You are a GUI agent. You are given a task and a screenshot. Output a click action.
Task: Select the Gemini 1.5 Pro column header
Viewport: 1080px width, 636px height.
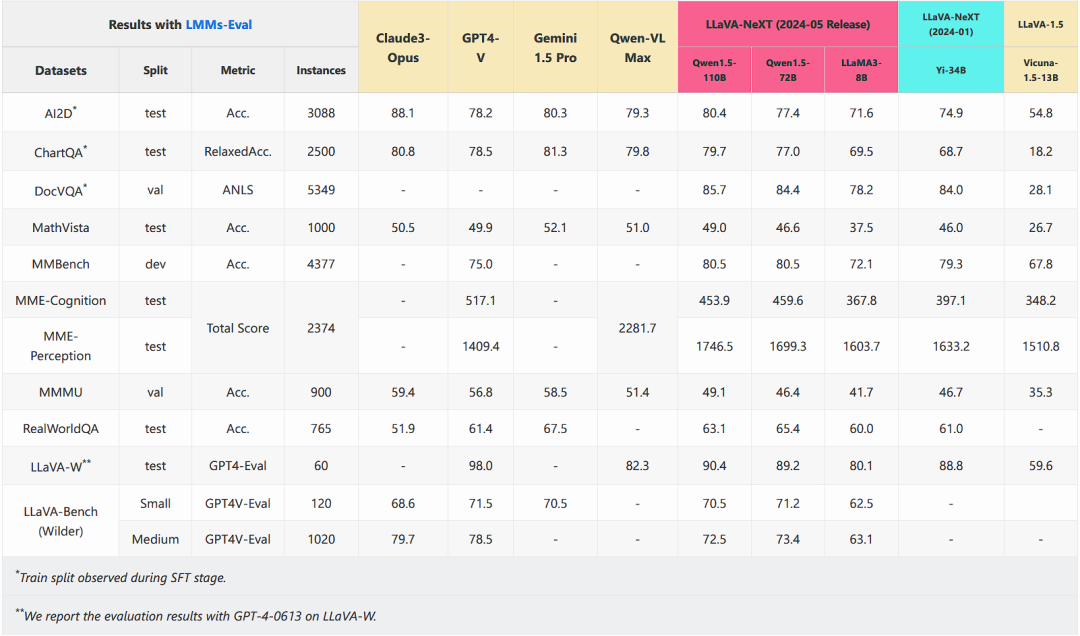[555, 48]
